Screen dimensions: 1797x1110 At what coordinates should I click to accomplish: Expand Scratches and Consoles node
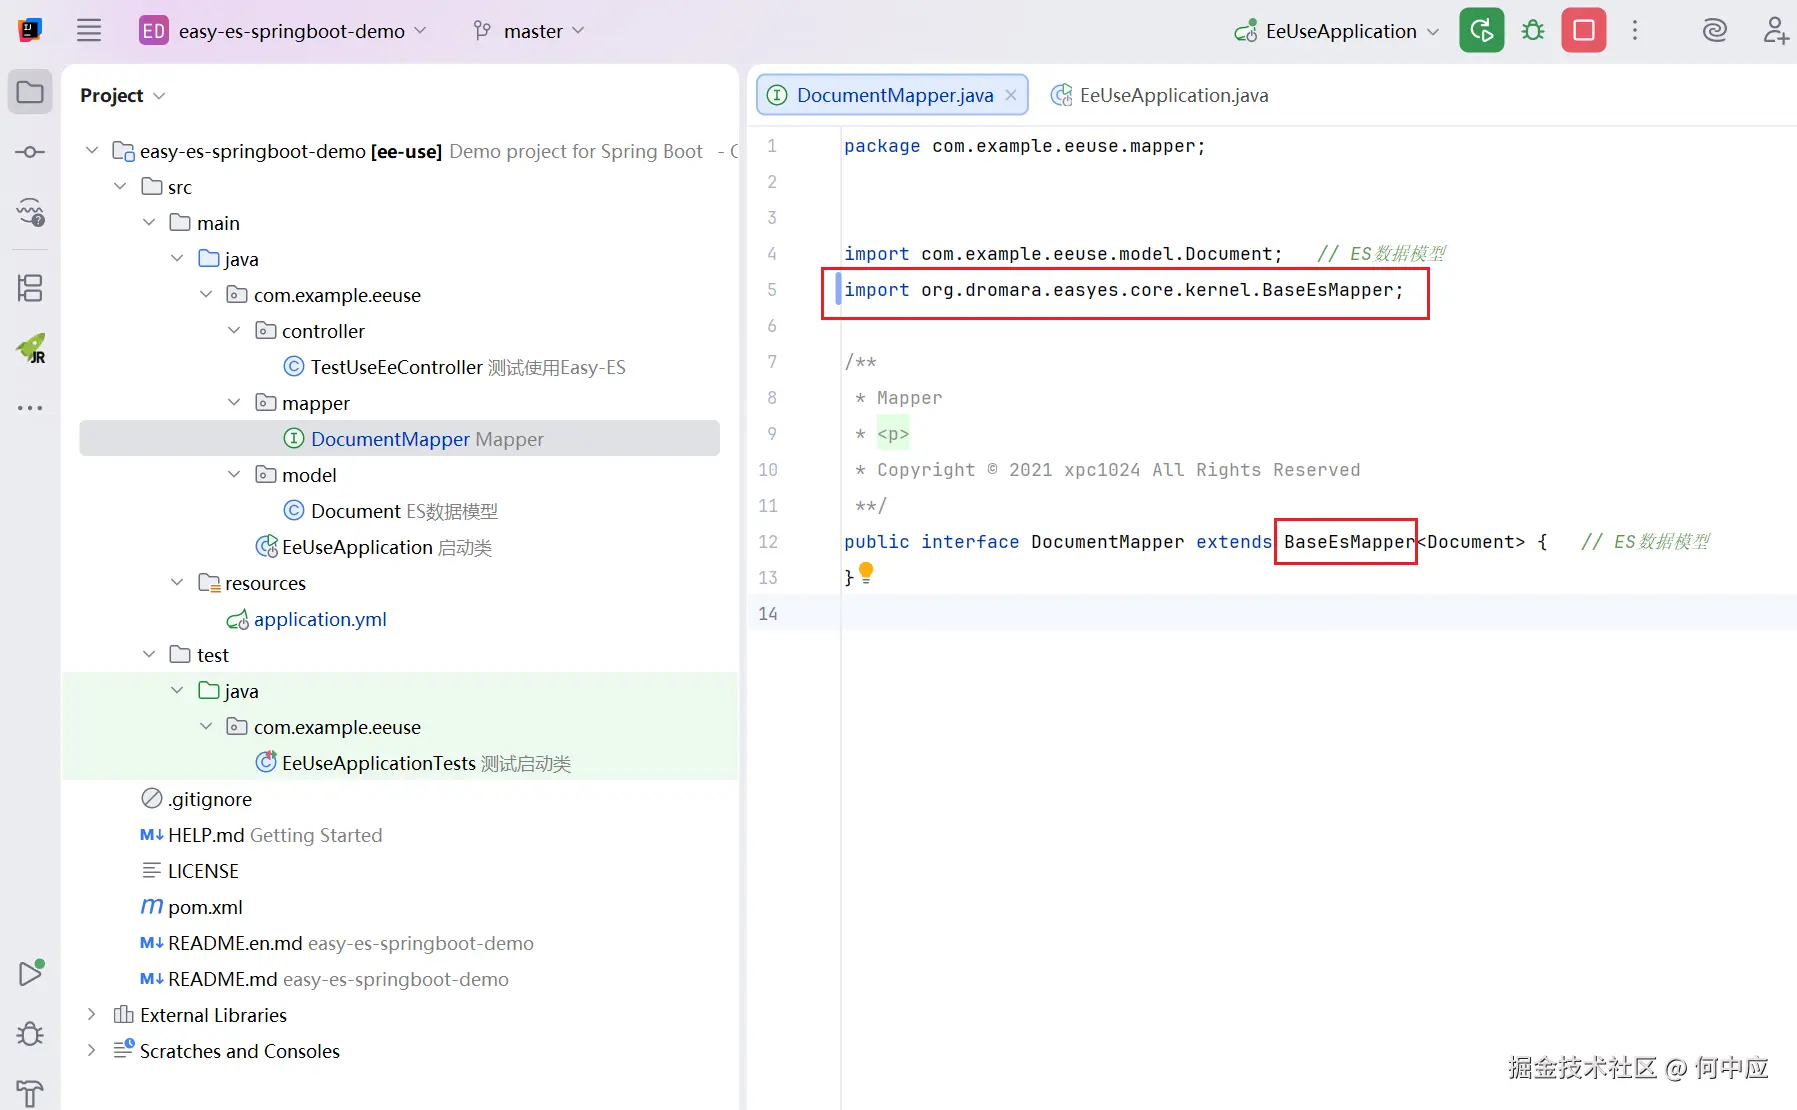[x=92, y=1051]
